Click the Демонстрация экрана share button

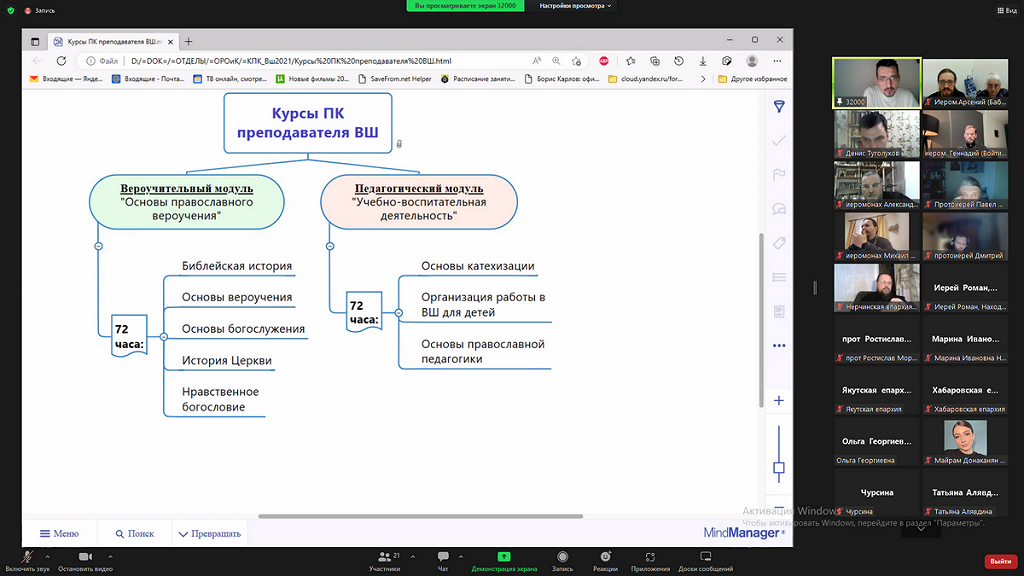(x=504, y=557)
